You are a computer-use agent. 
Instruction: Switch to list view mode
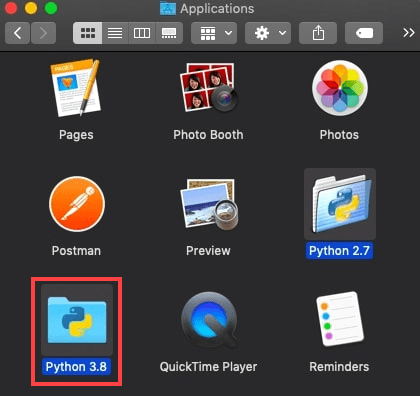point(115,33)
